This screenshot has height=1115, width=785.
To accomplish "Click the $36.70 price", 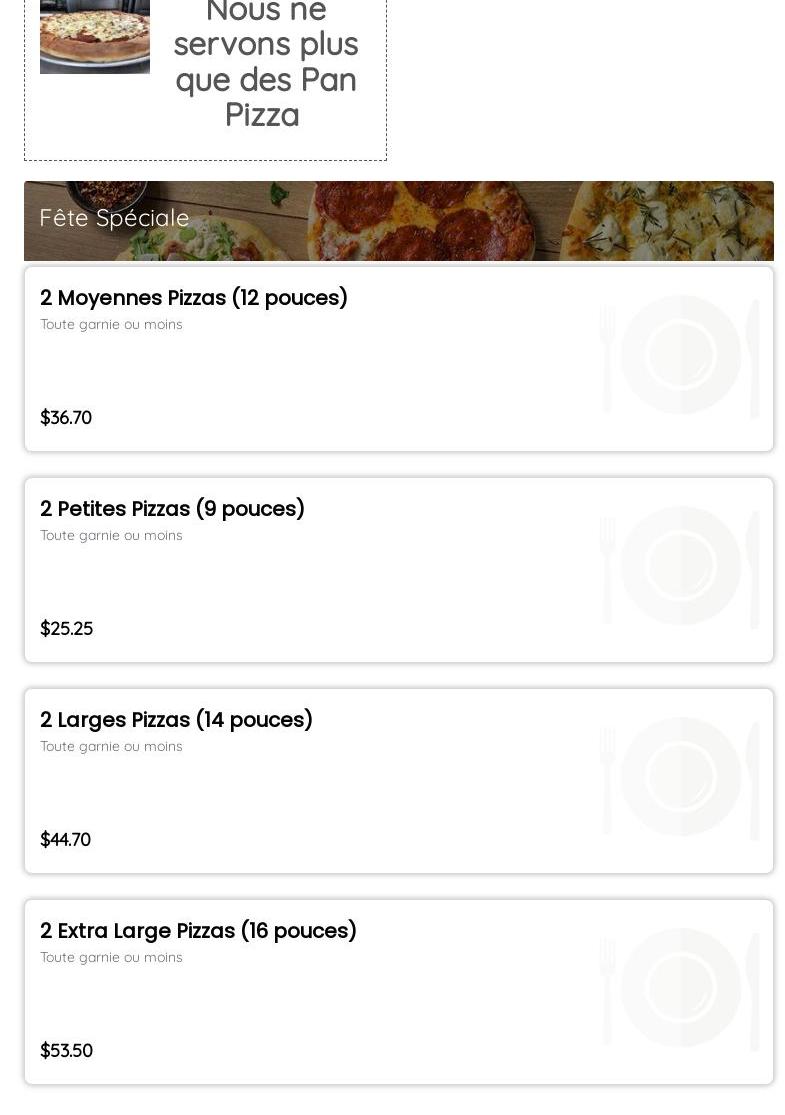I will coord(66,418).
